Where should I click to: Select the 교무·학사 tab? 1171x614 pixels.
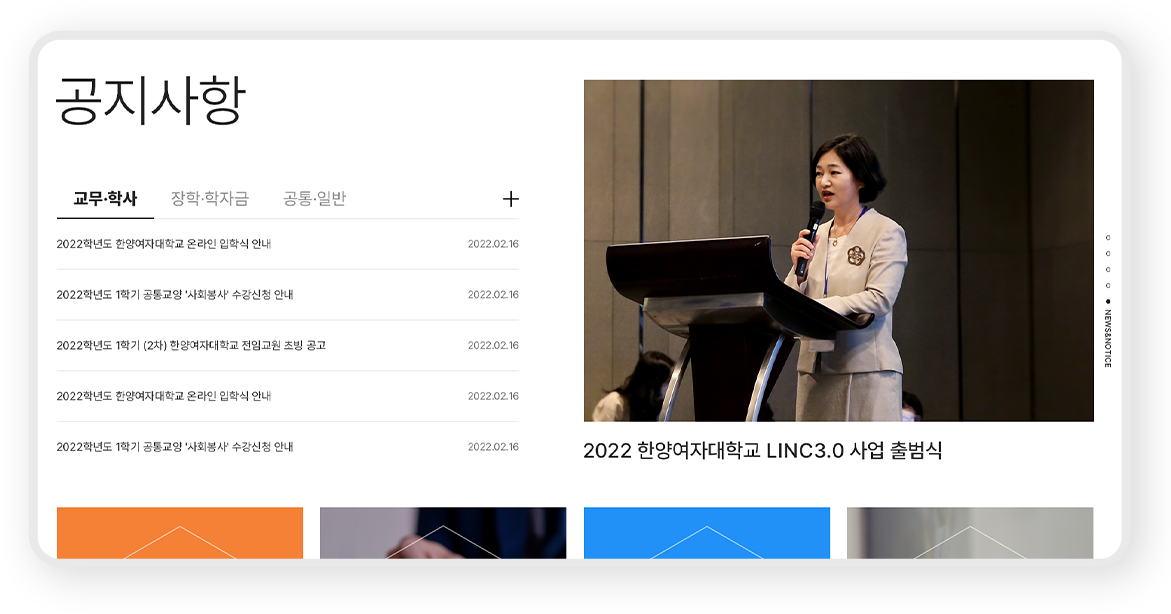pos(105,199)
